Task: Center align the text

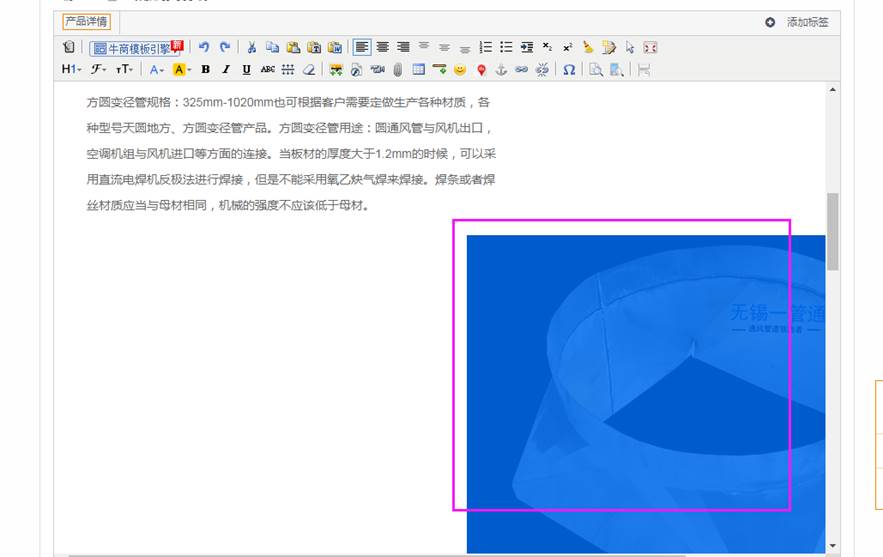Action: click(382, 47)
